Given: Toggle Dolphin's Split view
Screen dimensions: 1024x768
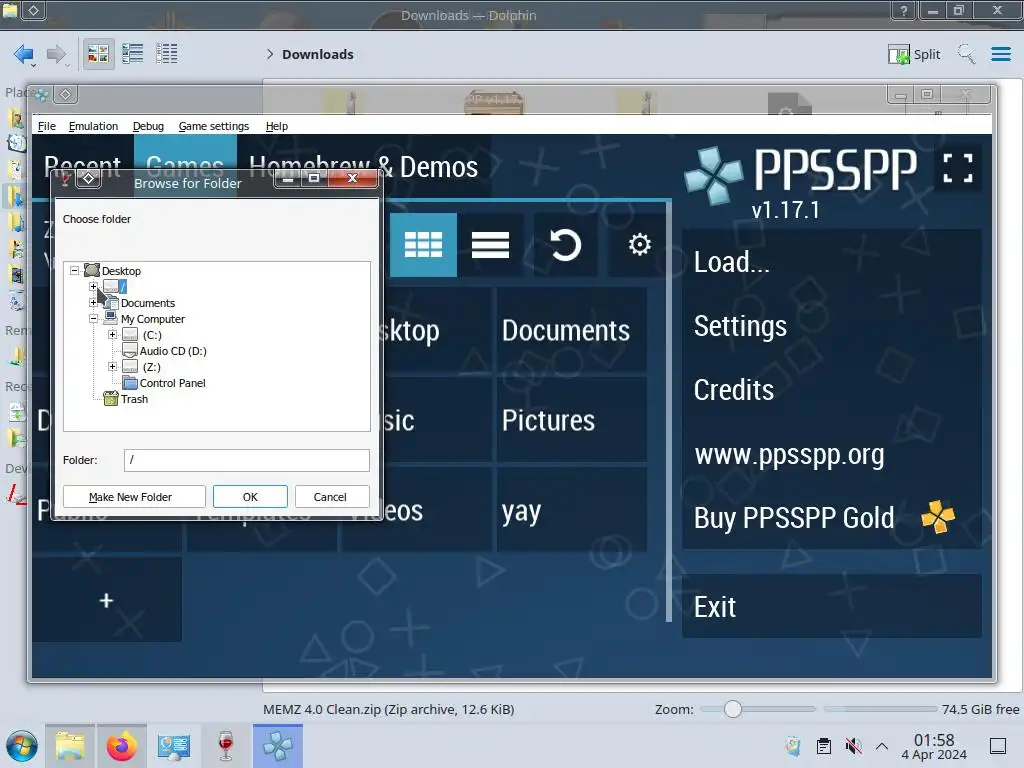Looking at the screenshot, I should 914,54.
